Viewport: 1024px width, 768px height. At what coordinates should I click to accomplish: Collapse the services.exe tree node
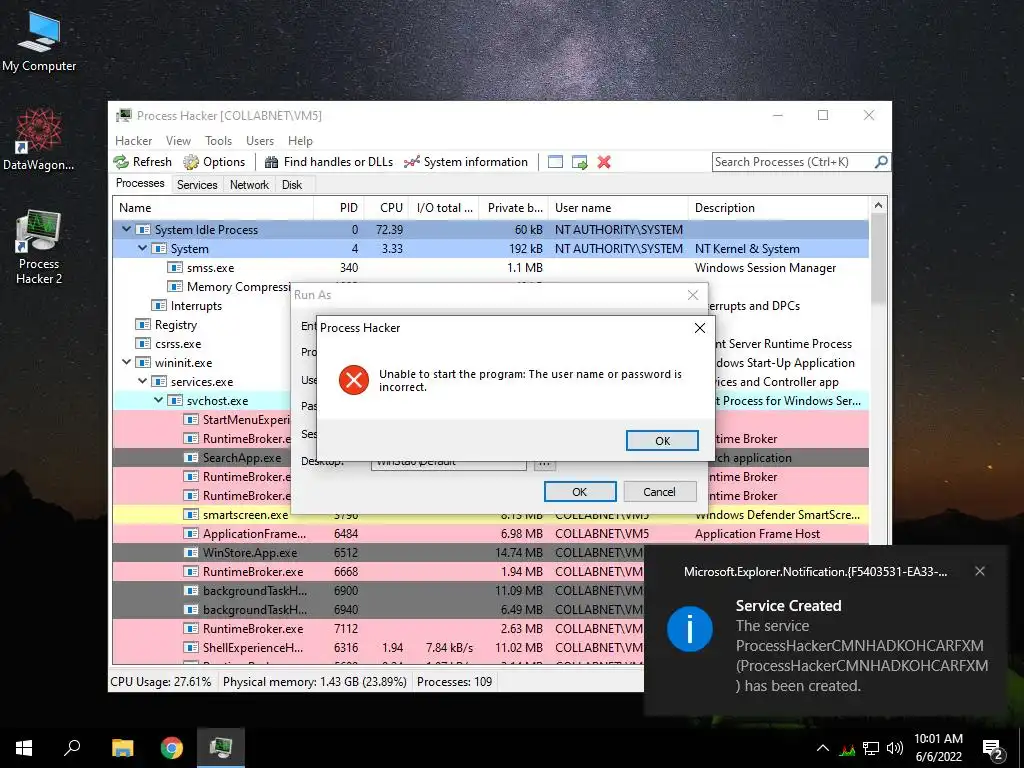click(142, 381)
